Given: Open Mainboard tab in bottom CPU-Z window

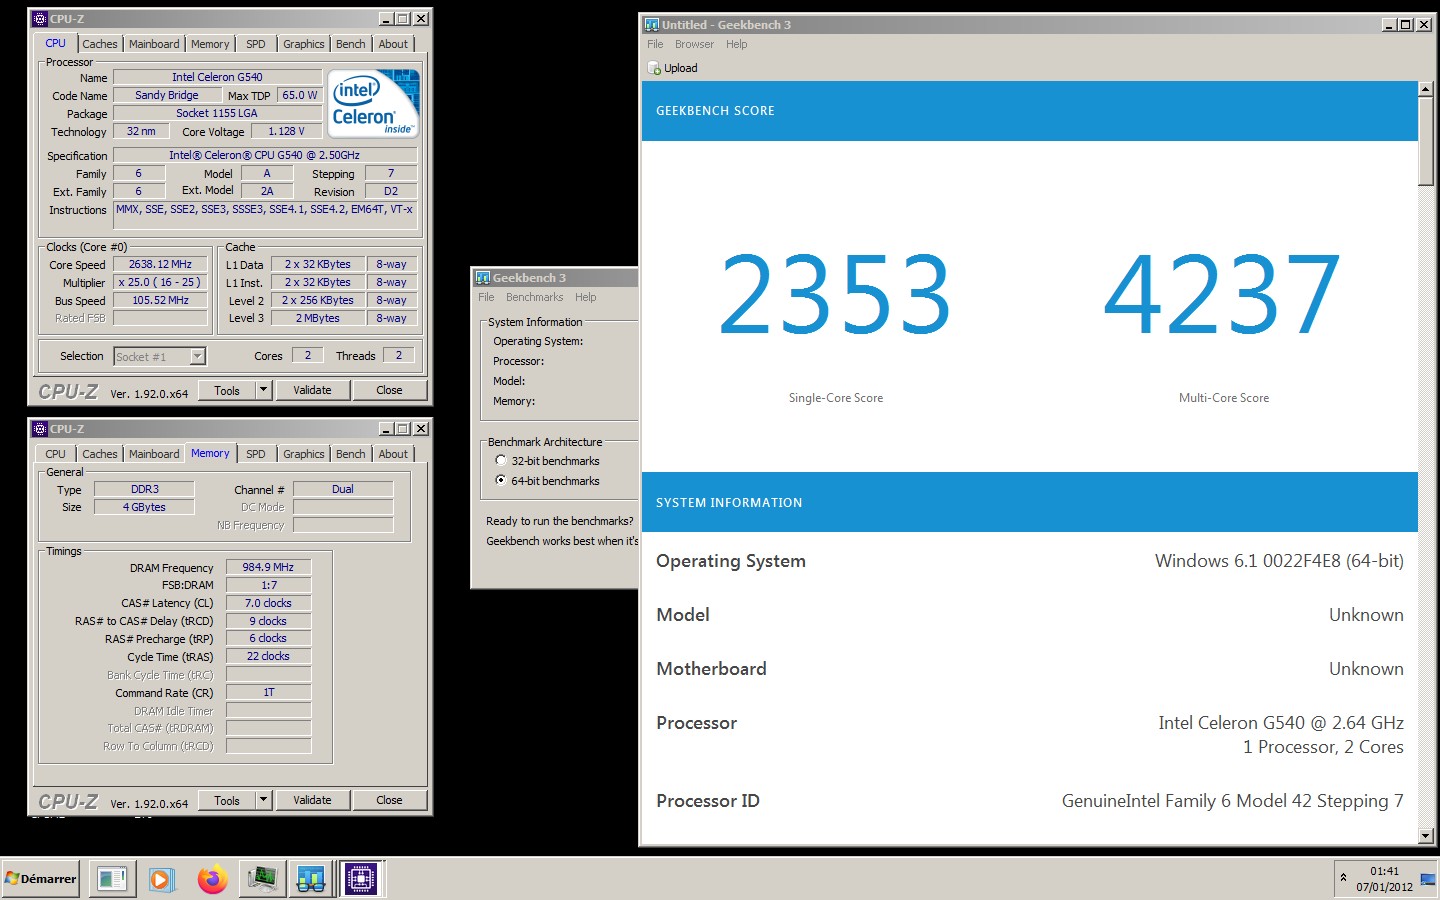Looking at the screenshot, I should click(154, 454).
